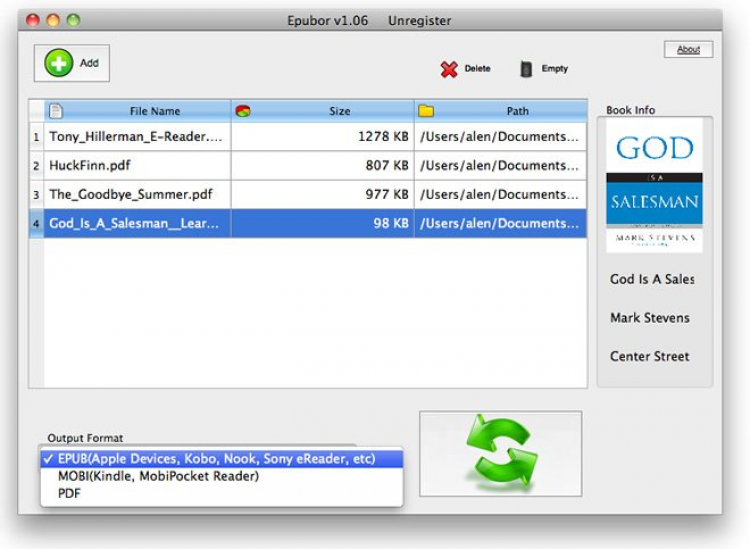
Task: Click the Delete label
Action: (477, 68)
